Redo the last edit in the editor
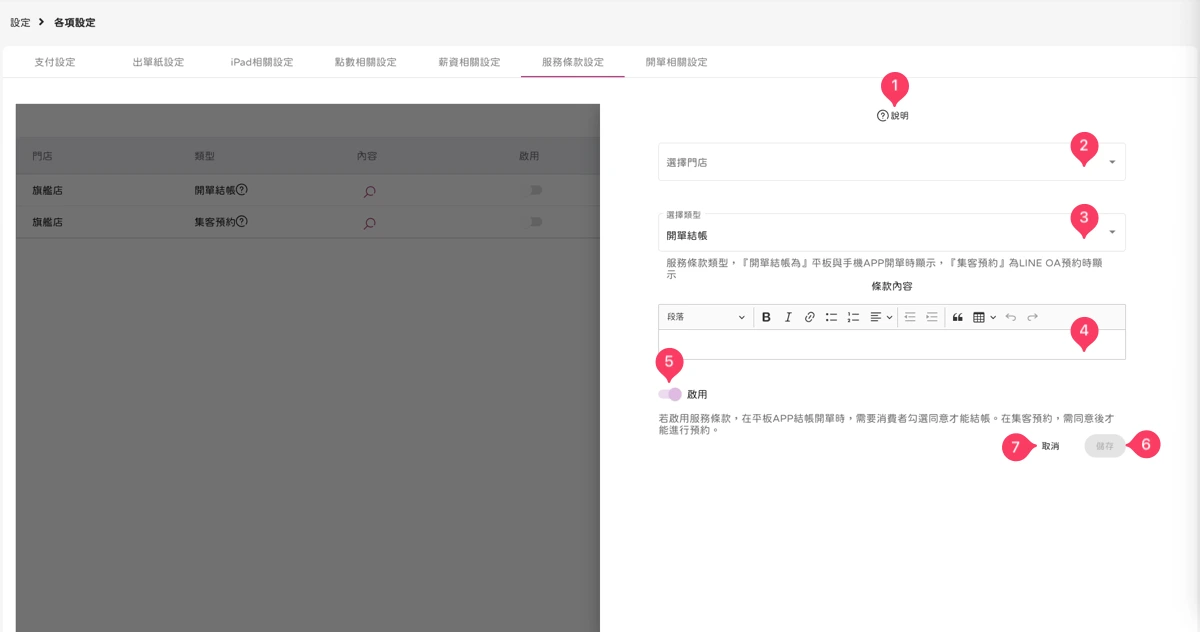This screenshot has width=1200, height=632. tap(1033, 317)
